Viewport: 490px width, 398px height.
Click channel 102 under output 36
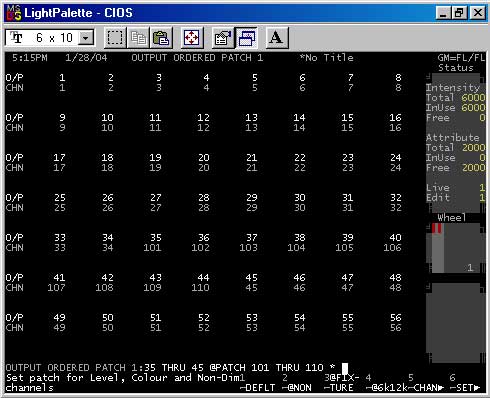200,248
